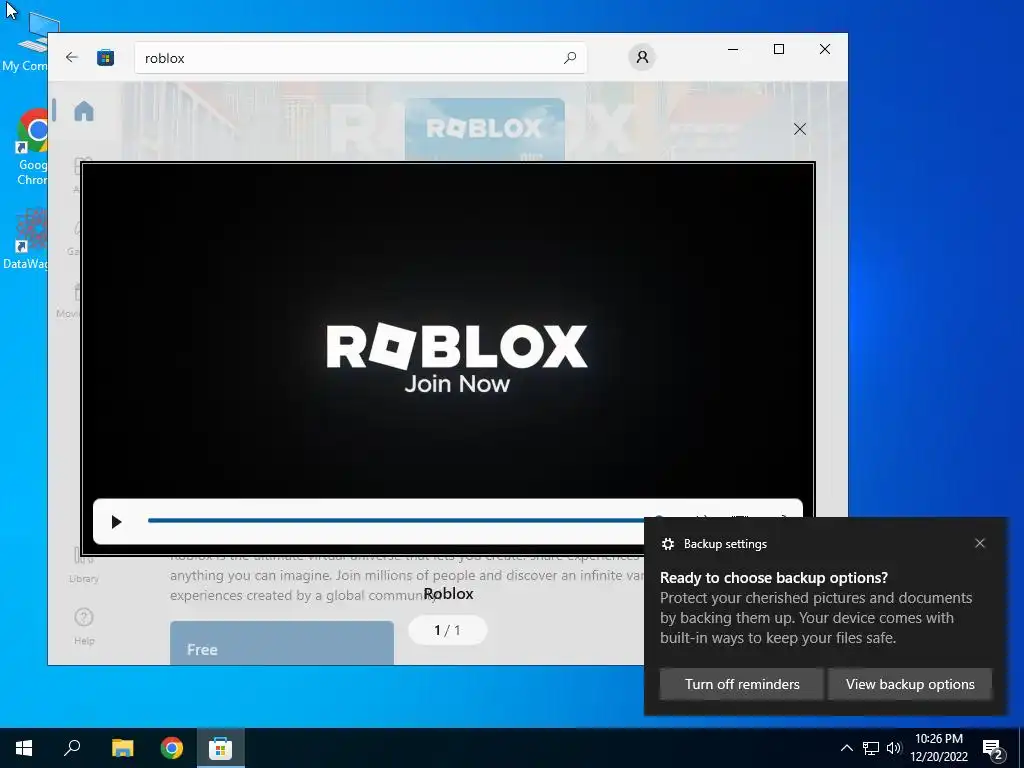The image size is (1024, 768).
Task: Click Turn off reminders button
Action: pyautogui.click(x=742, y=684)
